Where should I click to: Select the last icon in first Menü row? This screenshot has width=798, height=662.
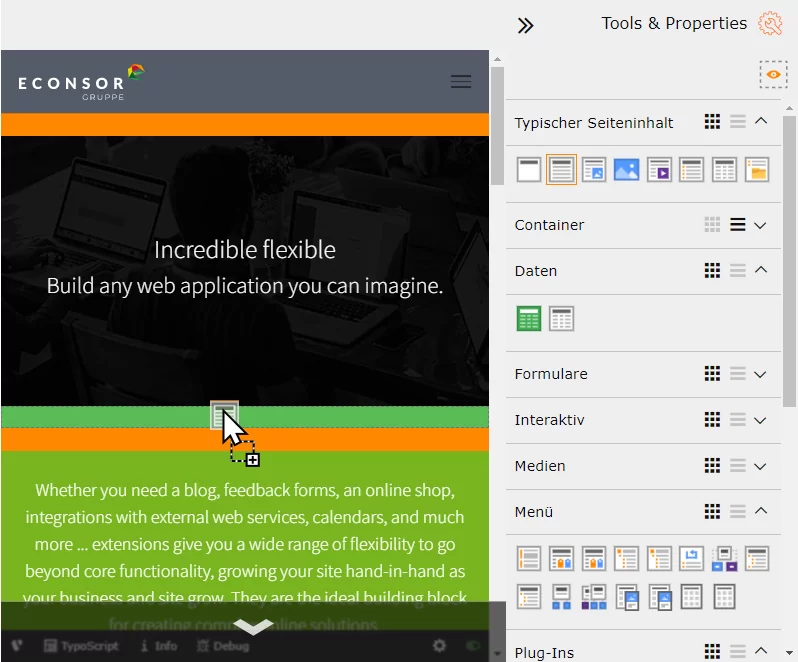point(757,559)
